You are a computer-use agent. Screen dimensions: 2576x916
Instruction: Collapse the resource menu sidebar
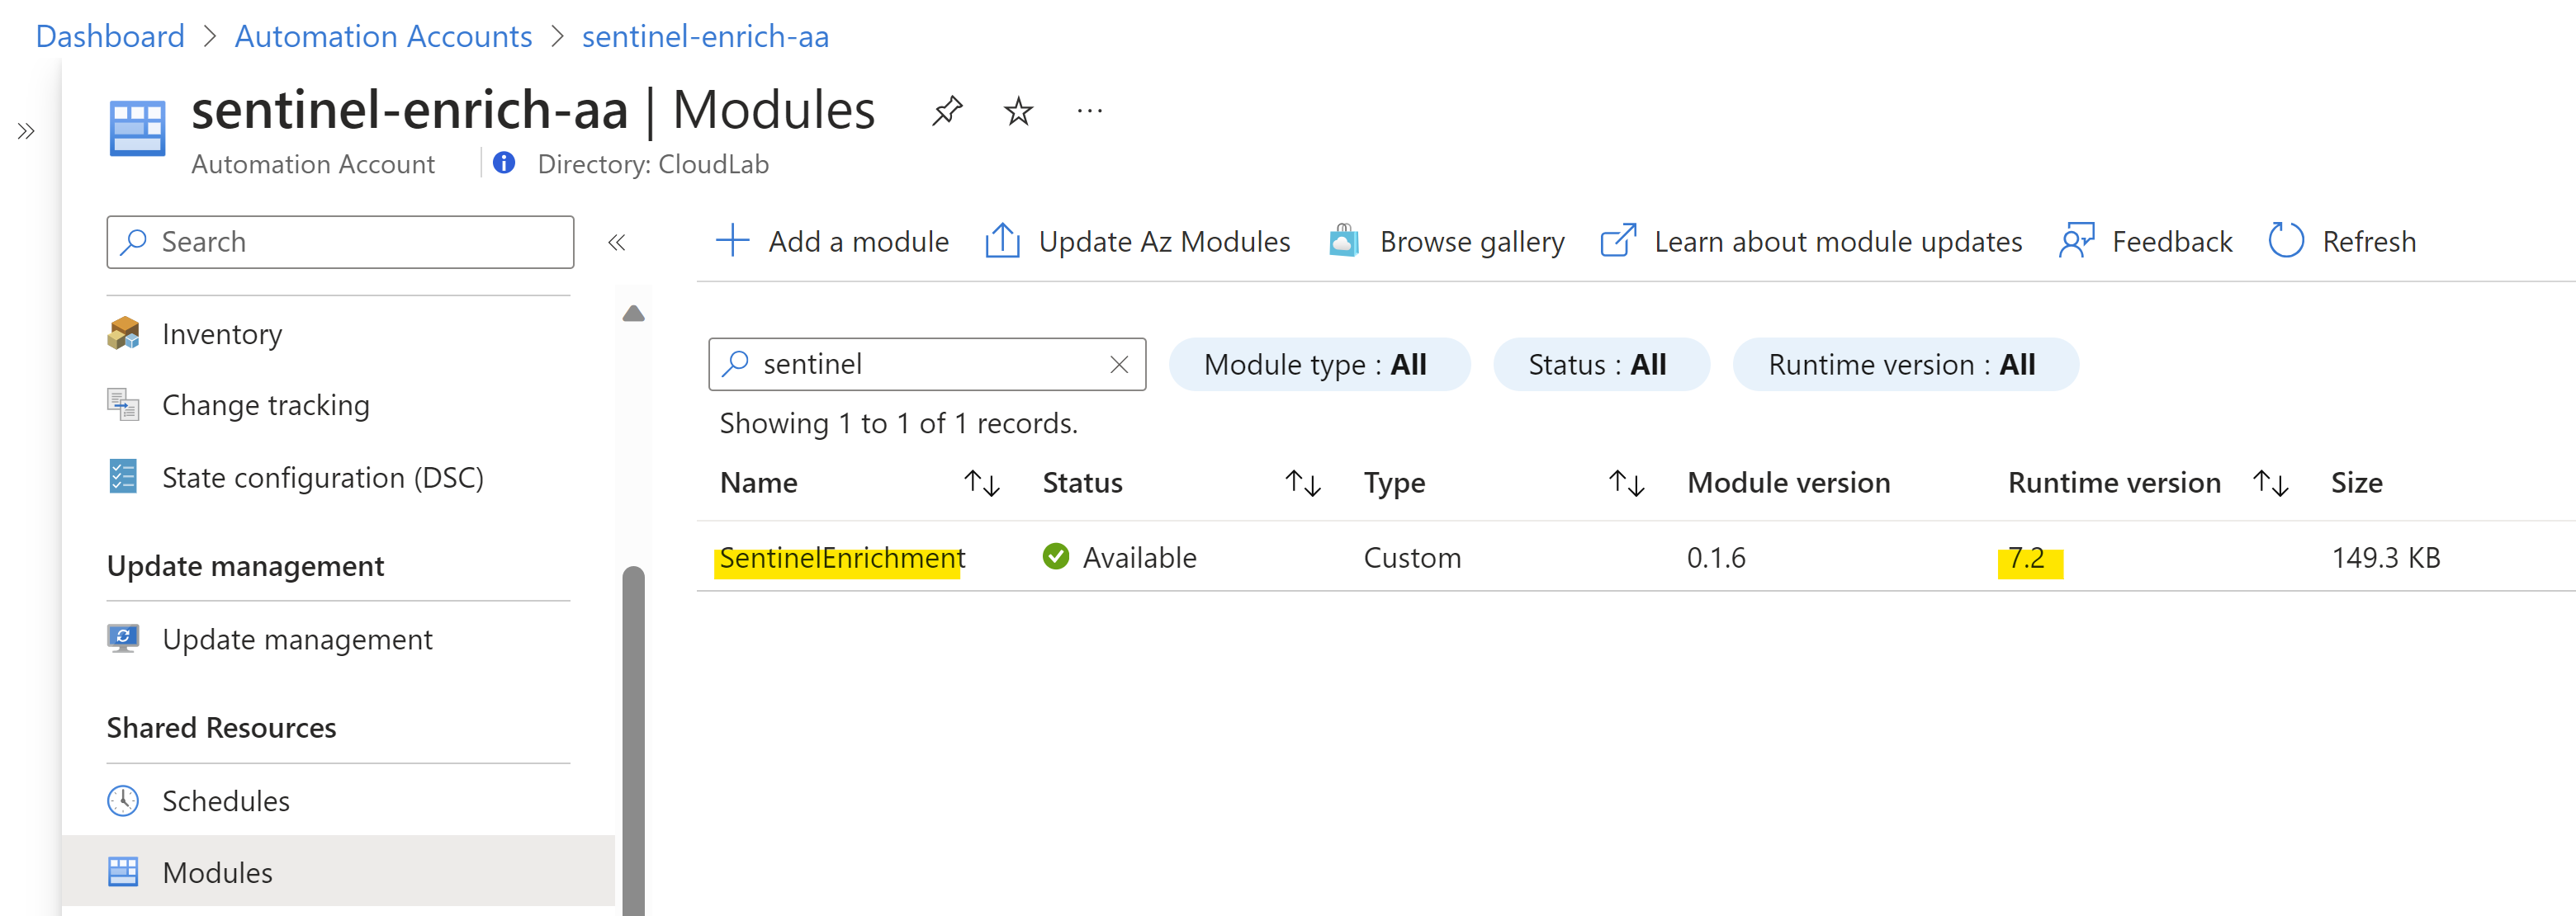point(617,242)
